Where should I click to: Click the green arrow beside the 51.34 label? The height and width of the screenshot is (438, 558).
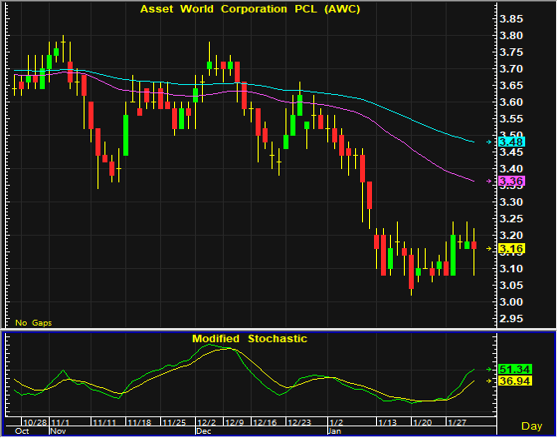pyautogui.click(x=489, y=369)
